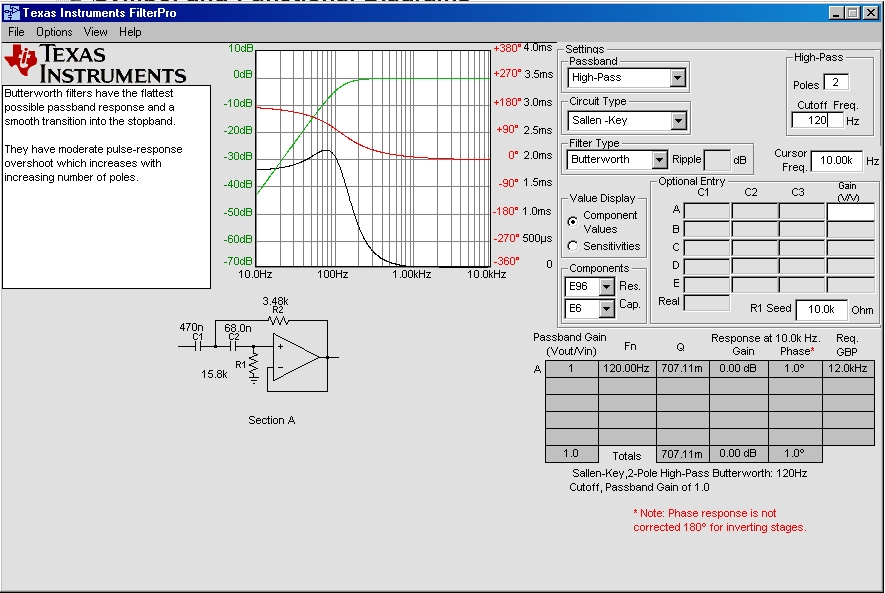The image size is (885, 593).
Task: Click the 0dB gain axis label
Action: coord(243,74)
